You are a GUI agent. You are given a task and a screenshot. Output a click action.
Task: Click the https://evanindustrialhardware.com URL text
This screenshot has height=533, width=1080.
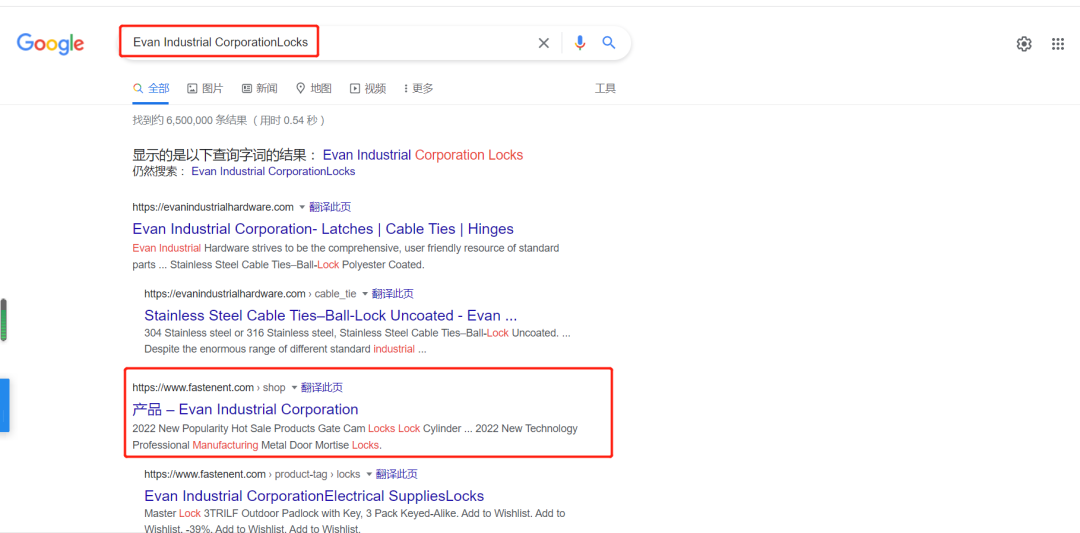(x=213, y=207)
